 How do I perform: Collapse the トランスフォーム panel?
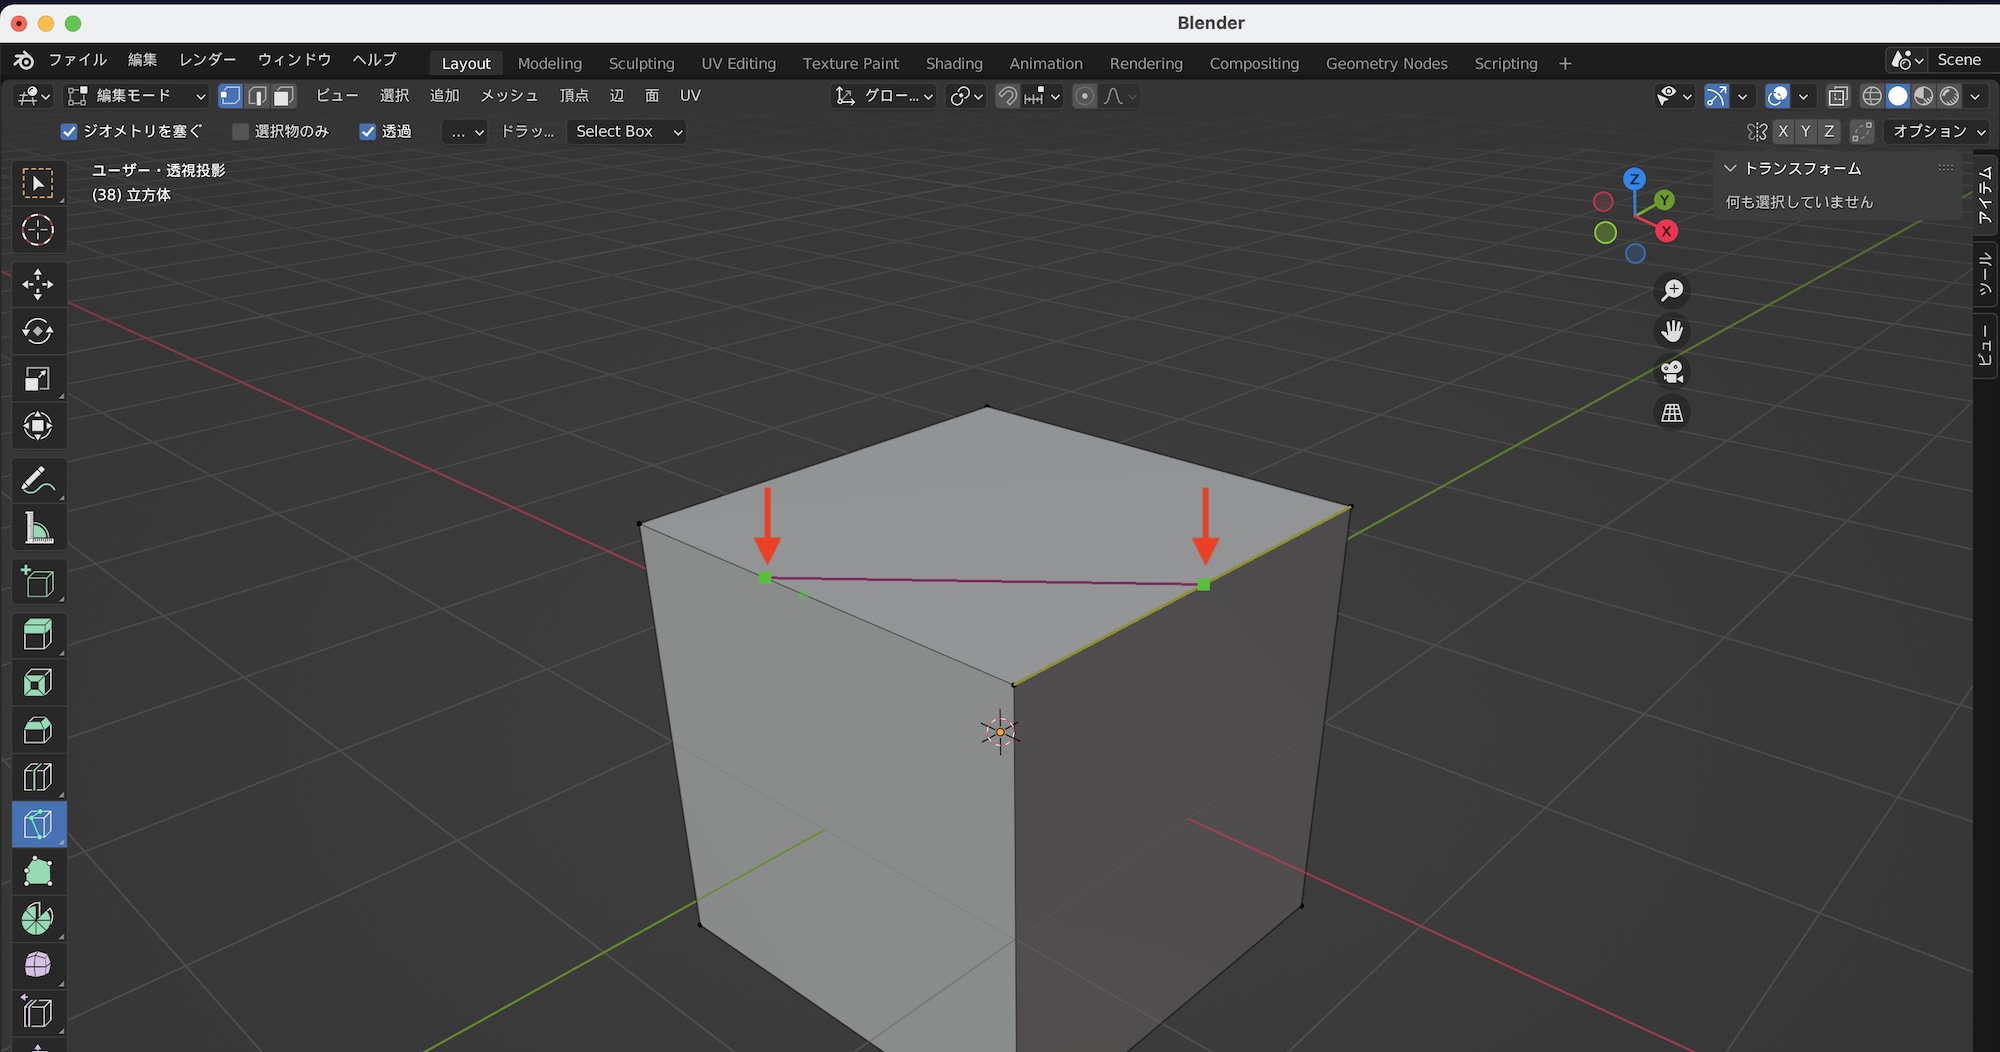(1730, 169)
